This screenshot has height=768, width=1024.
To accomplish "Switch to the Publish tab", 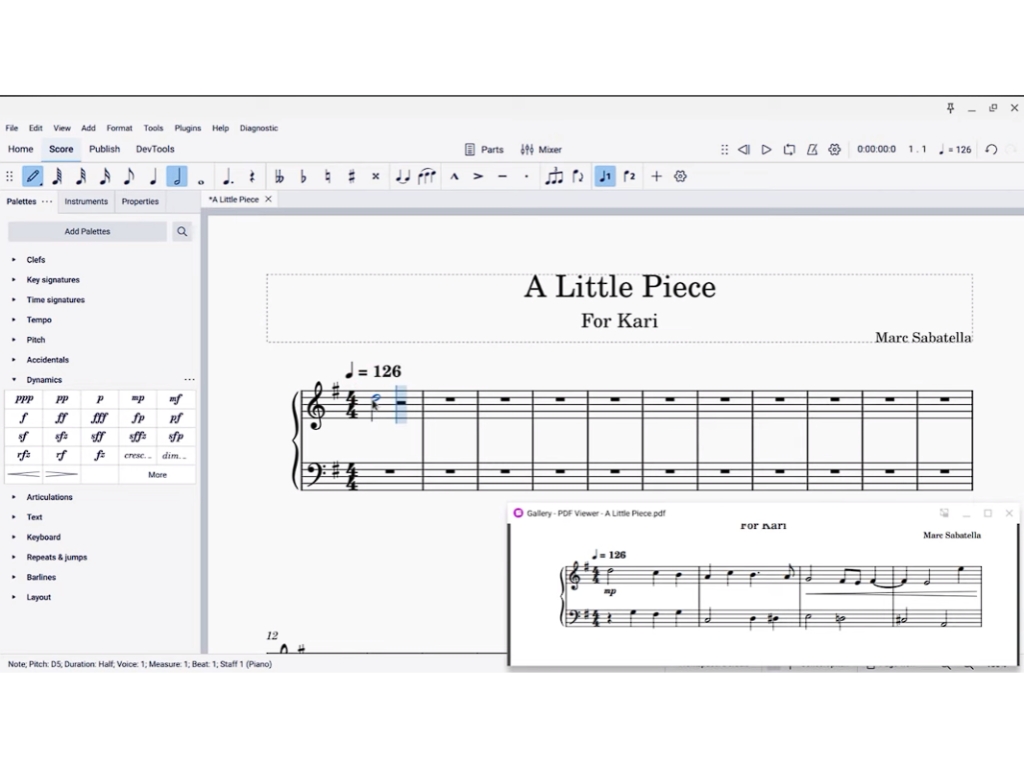I will pos(104,149).
